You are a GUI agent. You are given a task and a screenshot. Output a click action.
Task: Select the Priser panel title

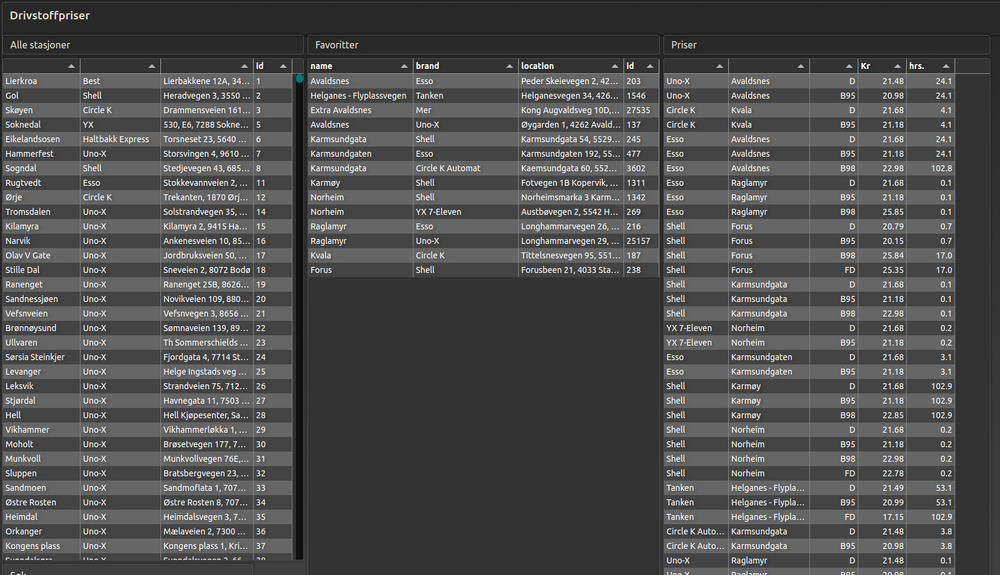tap(685, 45)
